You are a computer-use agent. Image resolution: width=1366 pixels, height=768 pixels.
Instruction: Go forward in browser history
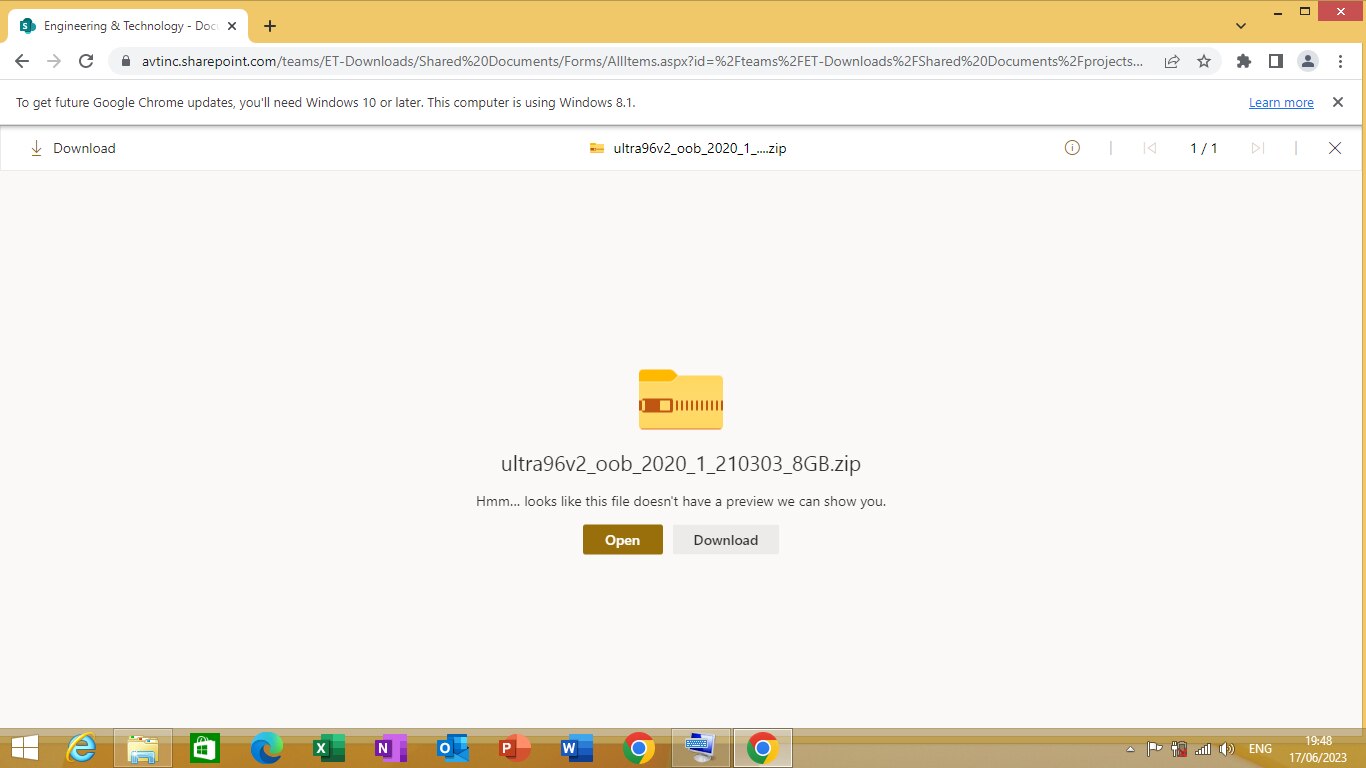point(54,61)
